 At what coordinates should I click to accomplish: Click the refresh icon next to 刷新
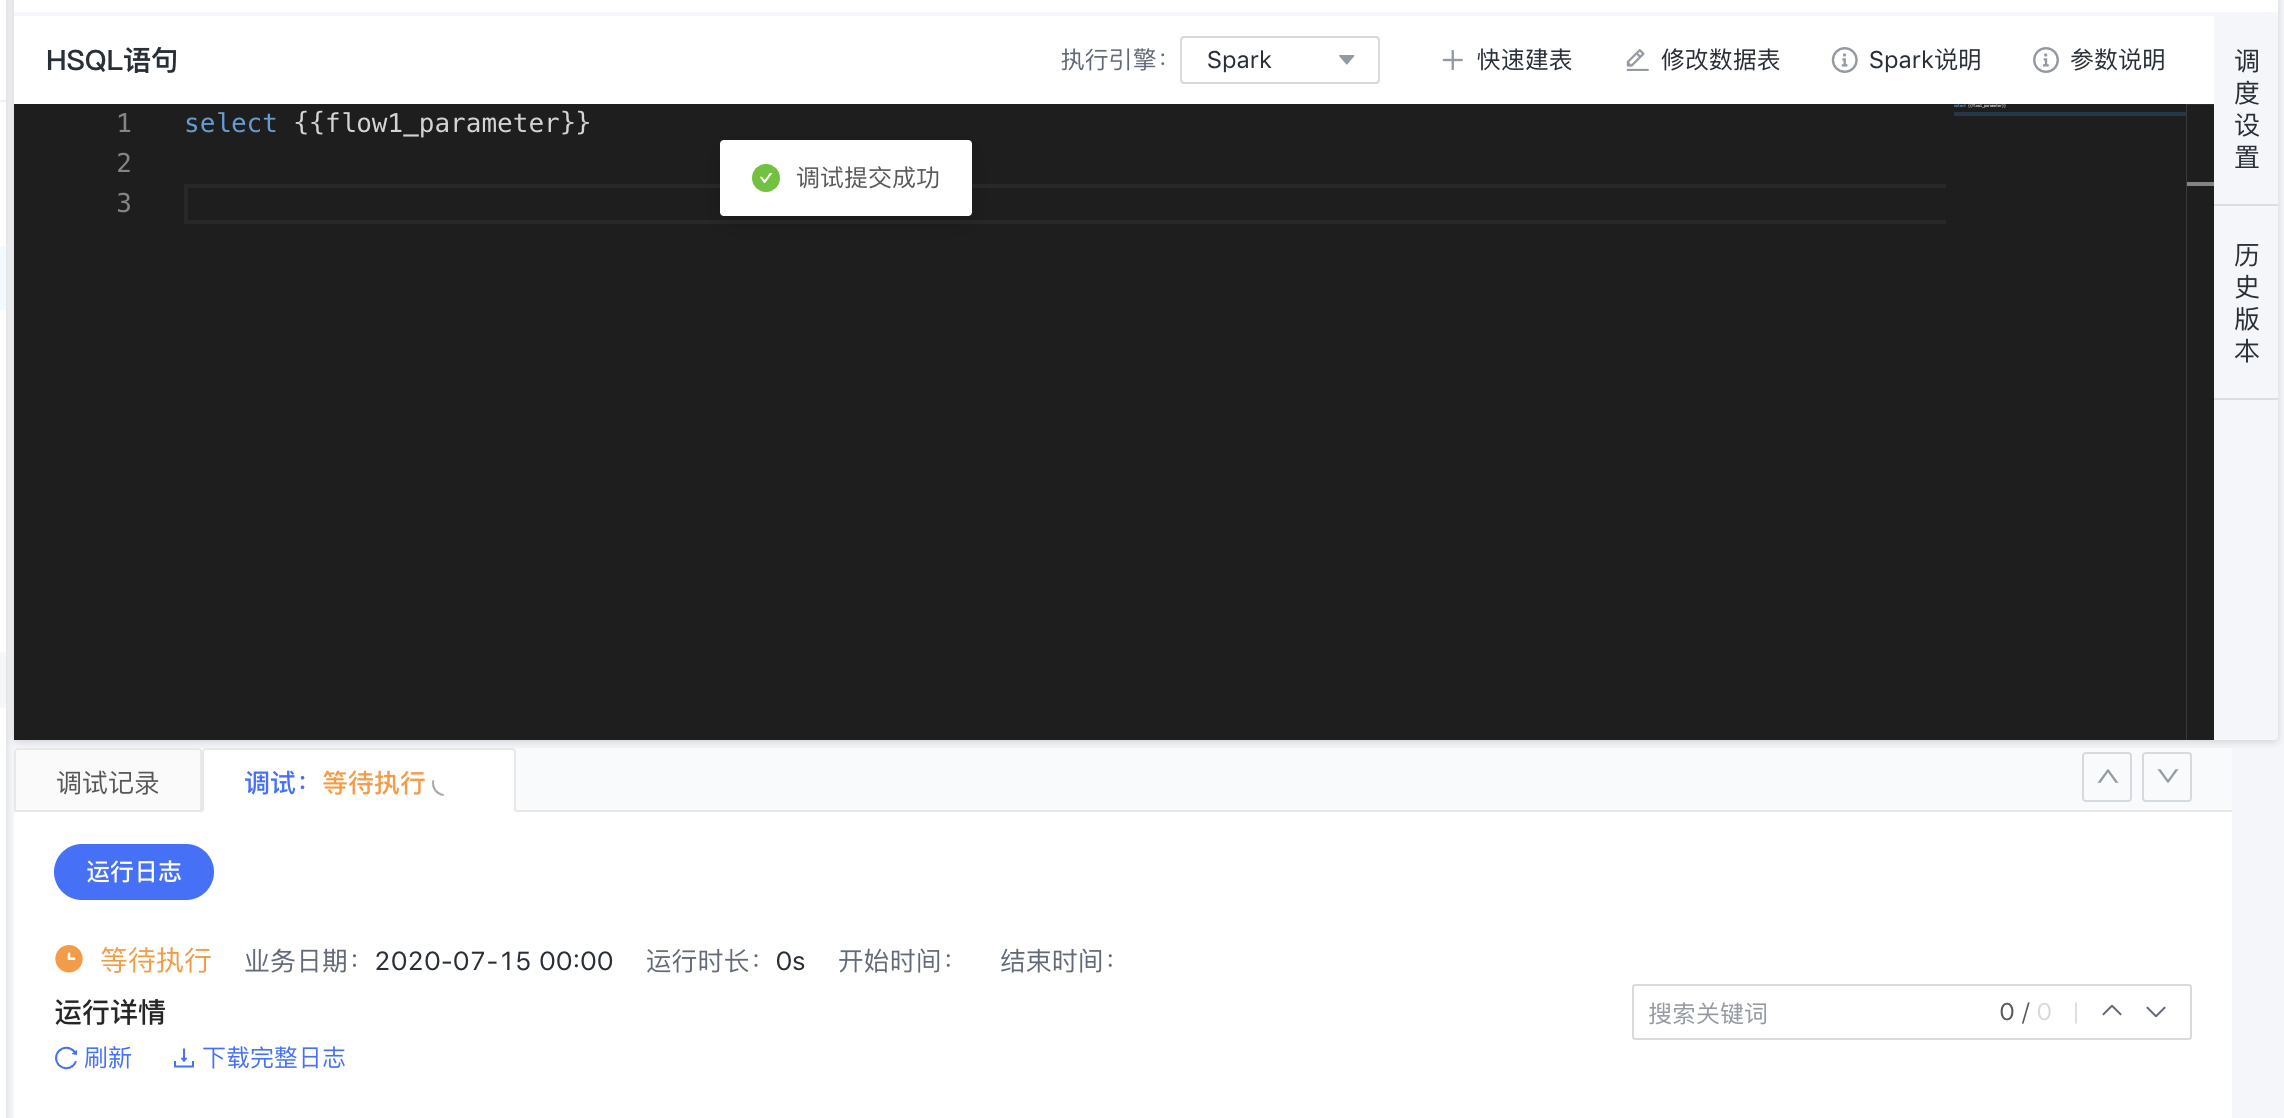pyautogui.click(x=66, y=1058)
